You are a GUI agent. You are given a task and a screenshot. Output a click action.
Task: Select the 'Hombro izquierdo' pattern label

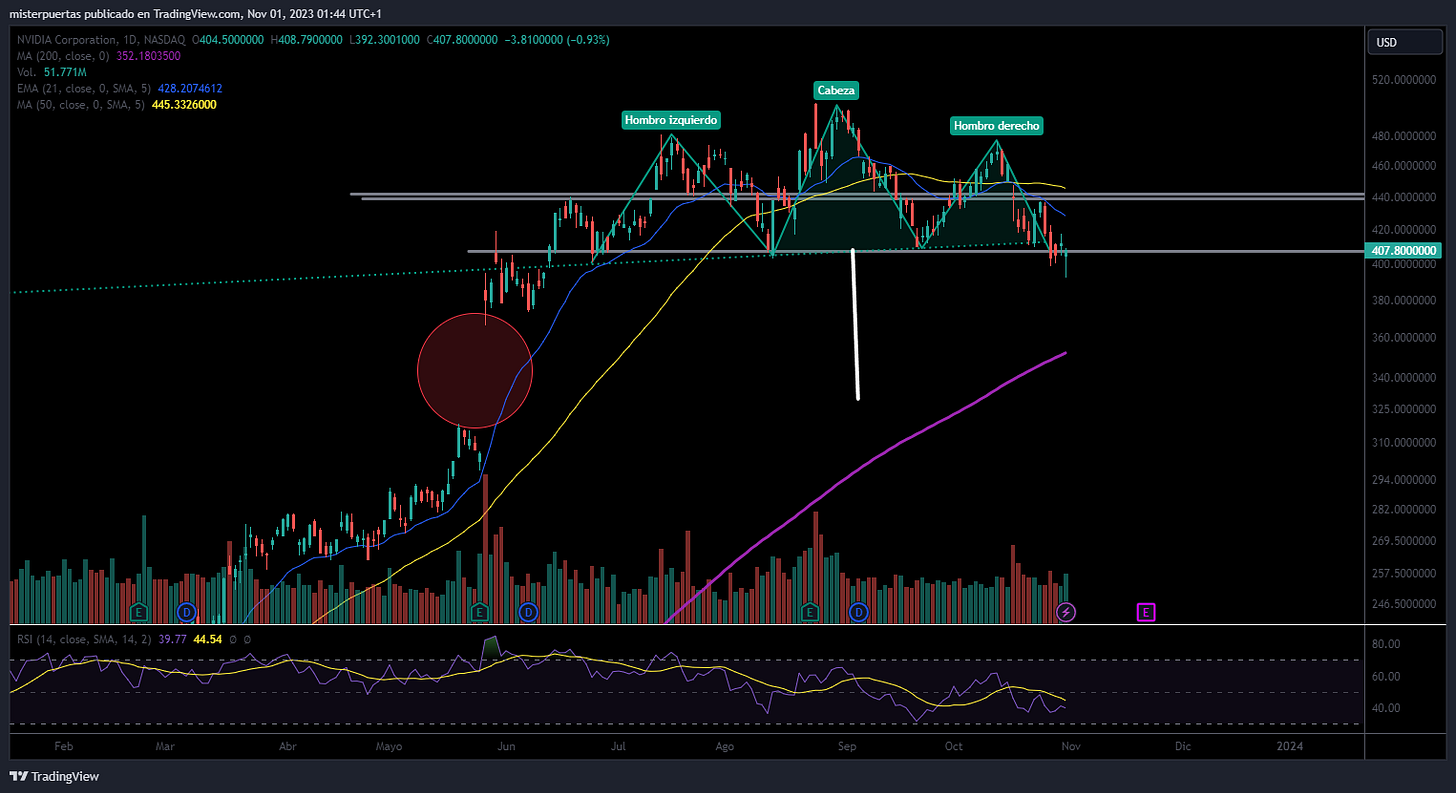pos(671,120)
